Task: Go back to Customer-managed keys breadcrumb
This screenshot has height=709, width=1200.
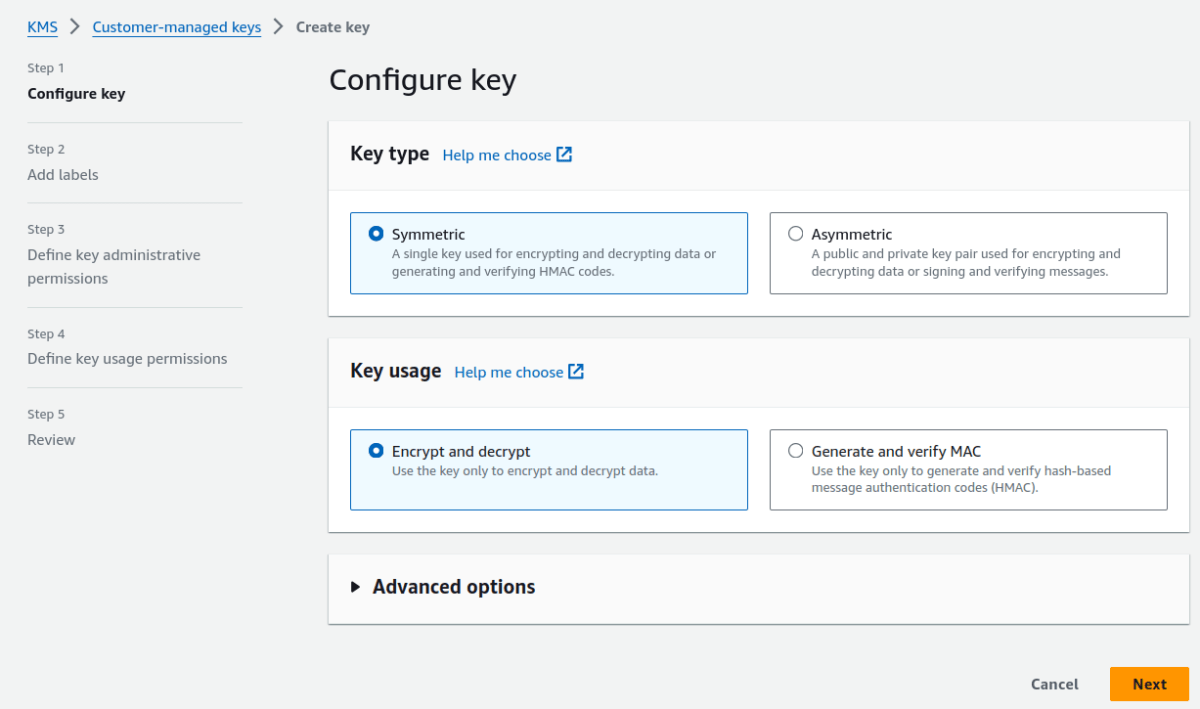Action: coord(176,27)
